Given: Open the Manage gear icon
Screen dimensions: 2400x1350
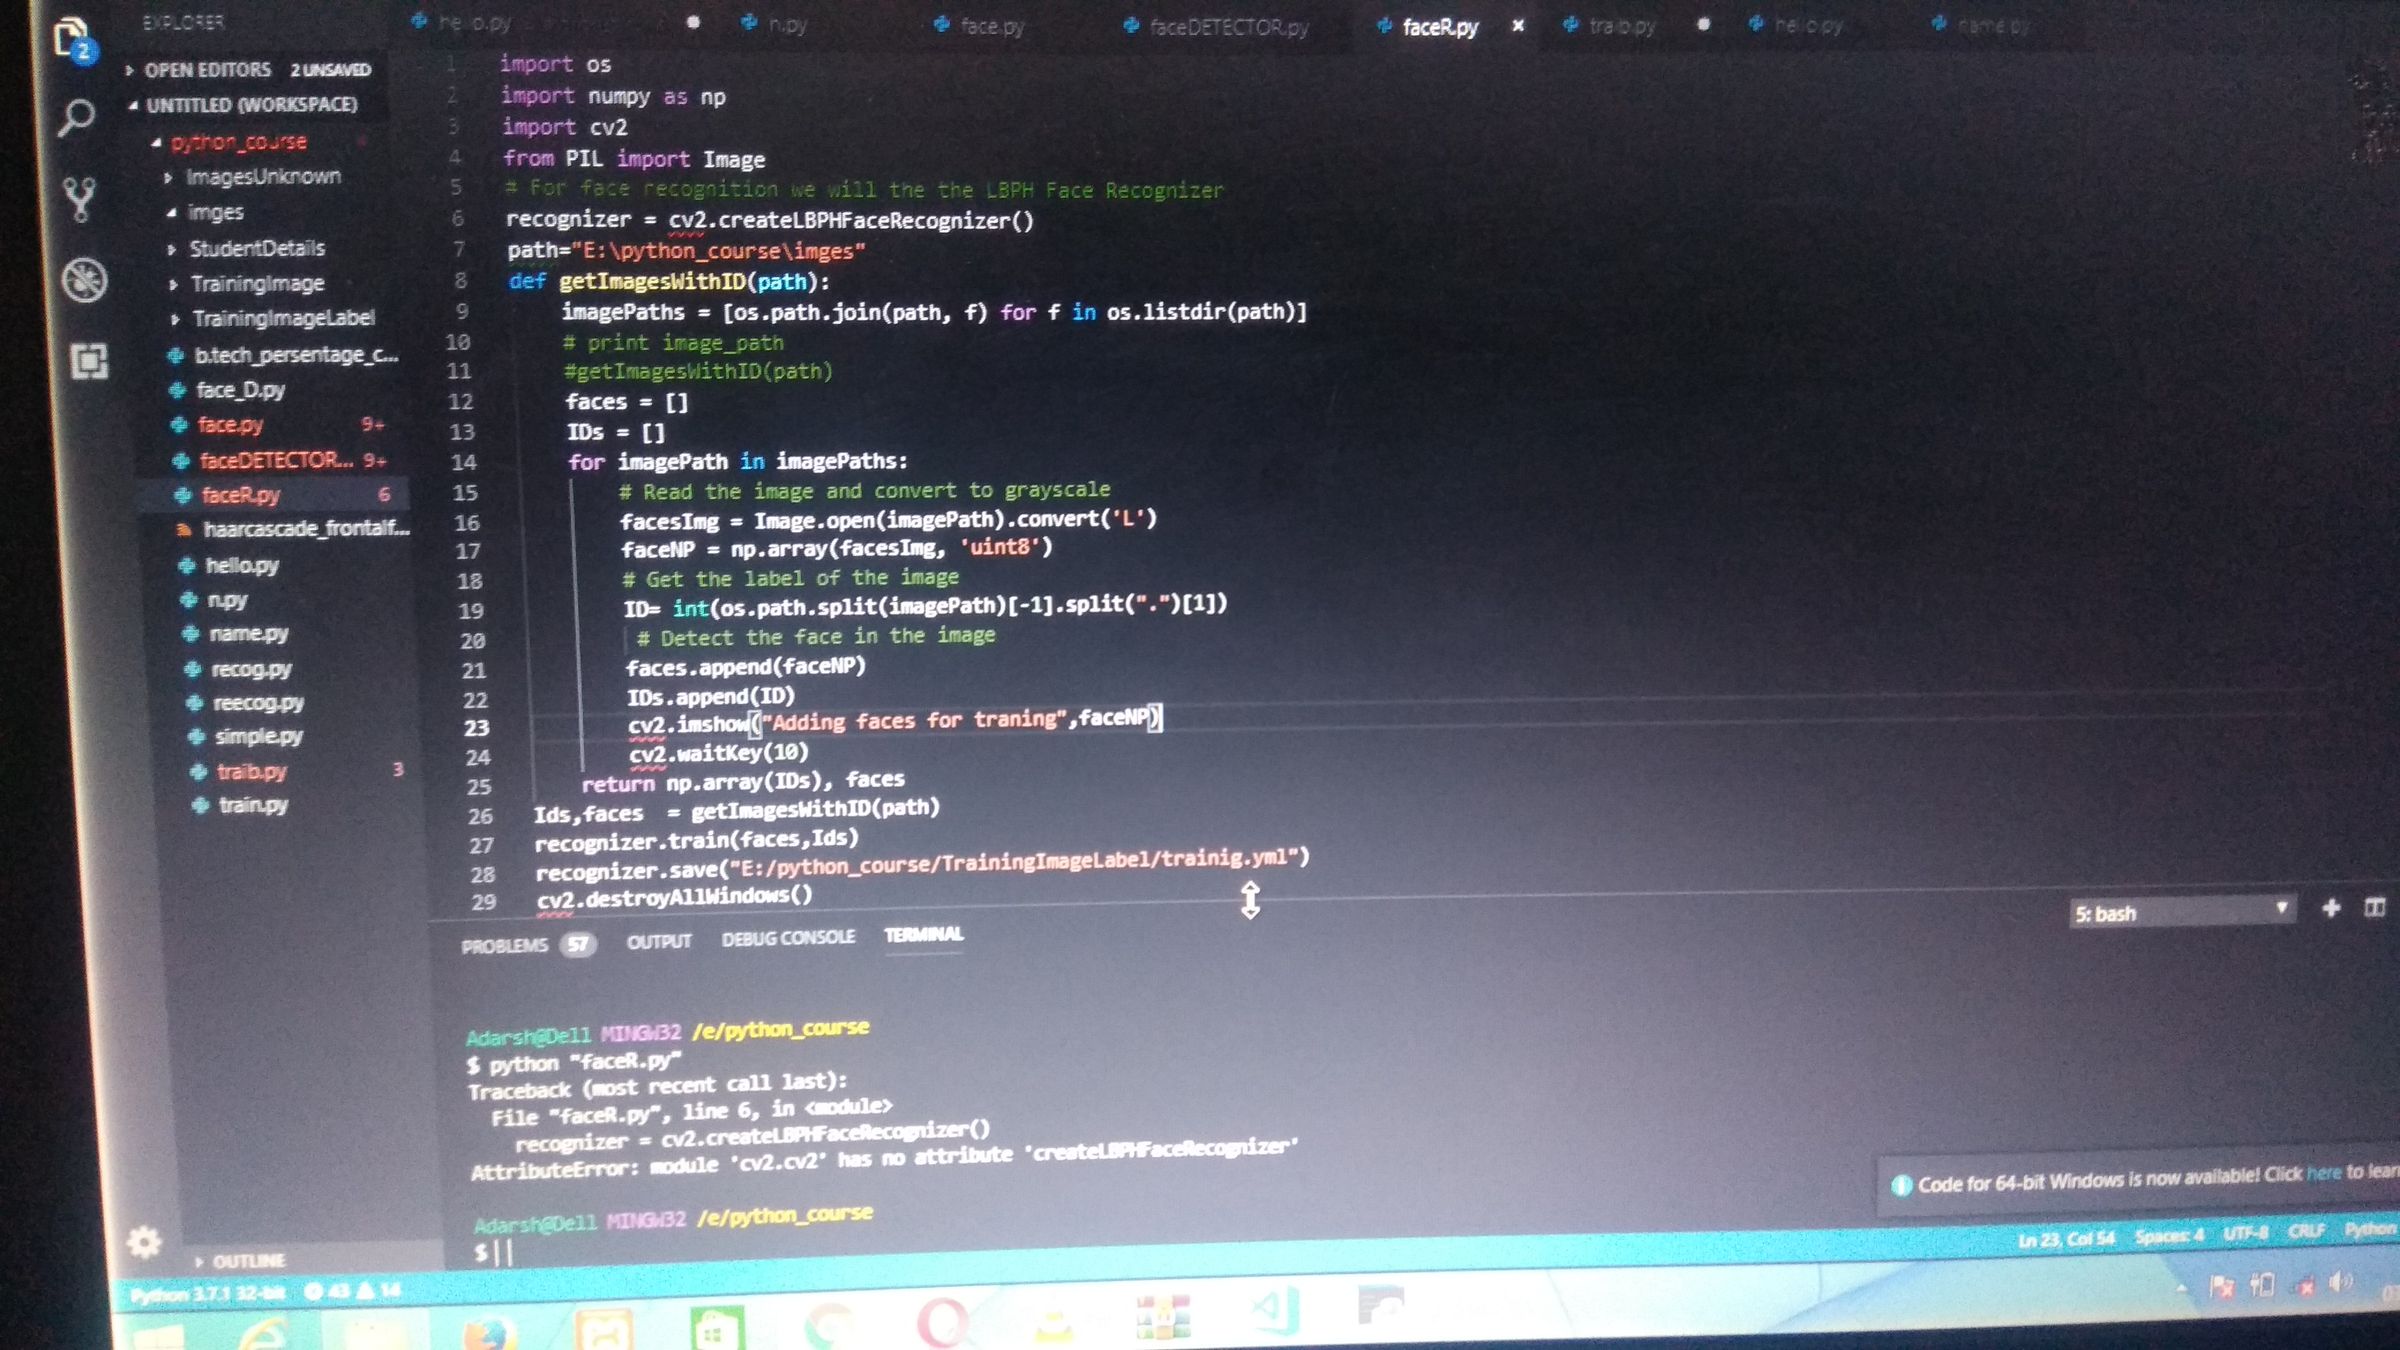Looking at the screenshot, I should point(144,1242).
